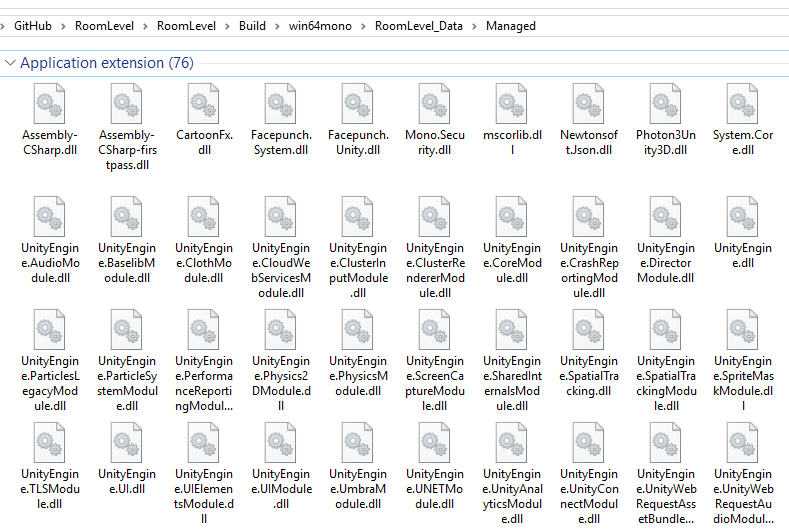789x530 pixels.
Task: Go to RoomLevel_Data breadcrumb folder
Action: coord(419,26)
